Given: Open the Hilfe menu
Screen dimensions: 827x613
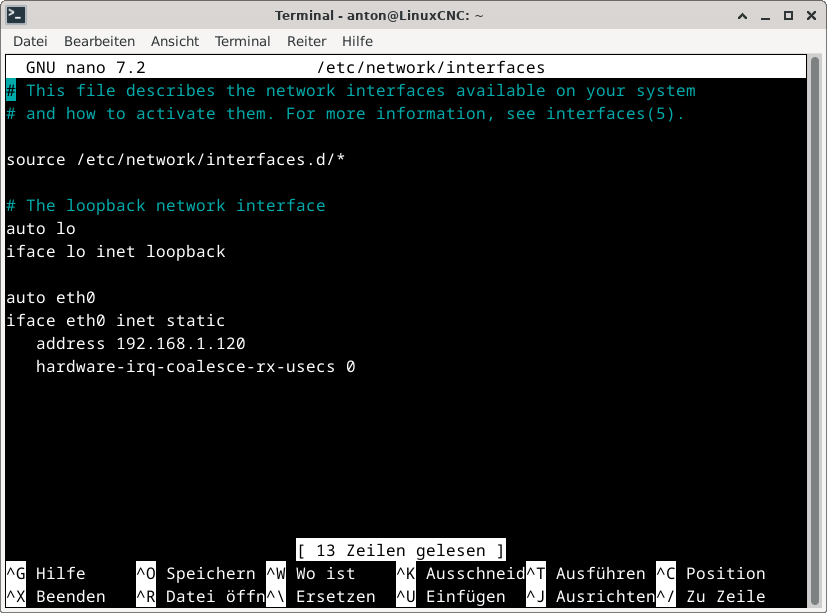Looking at the screenshot, I should (x=357, y=41).
